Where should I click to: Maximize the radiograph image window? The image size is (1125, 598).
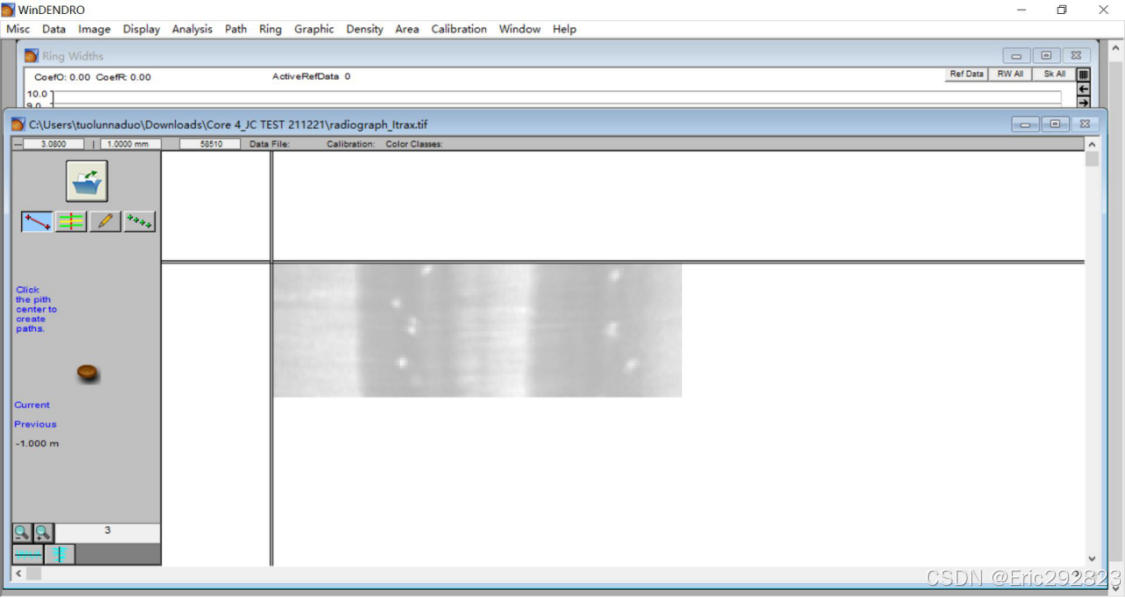click(x=1055, y=124)
